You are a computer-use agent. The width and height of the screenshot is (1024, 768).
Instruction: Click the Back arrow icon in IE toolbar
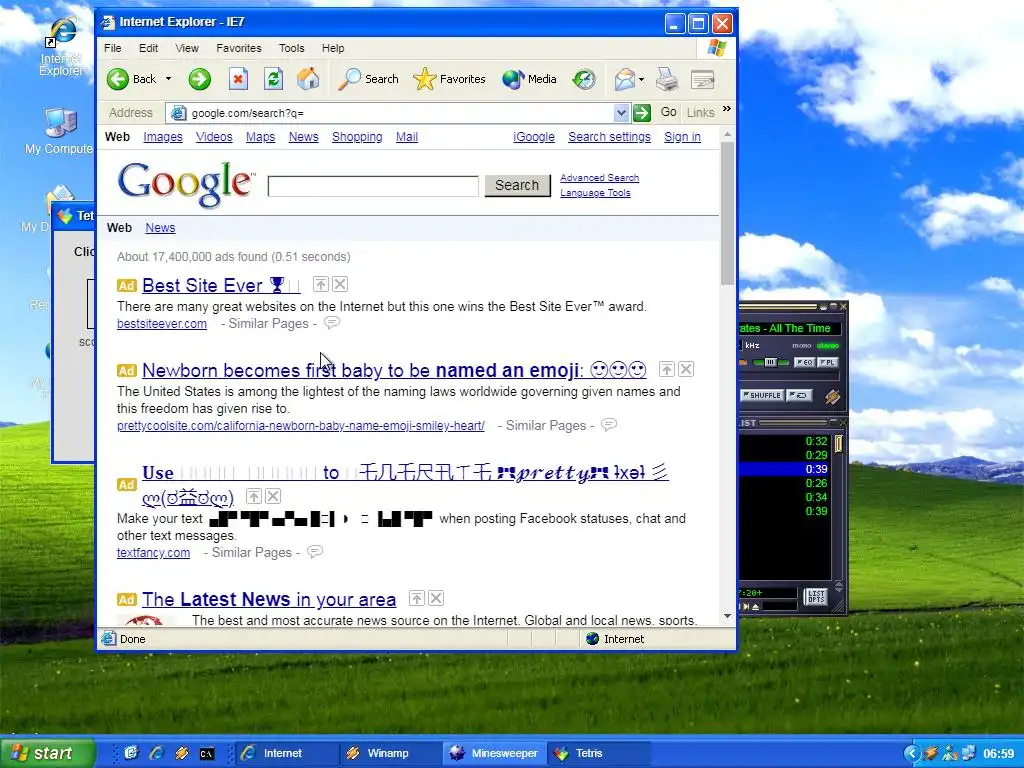click(x=118, y=79)
